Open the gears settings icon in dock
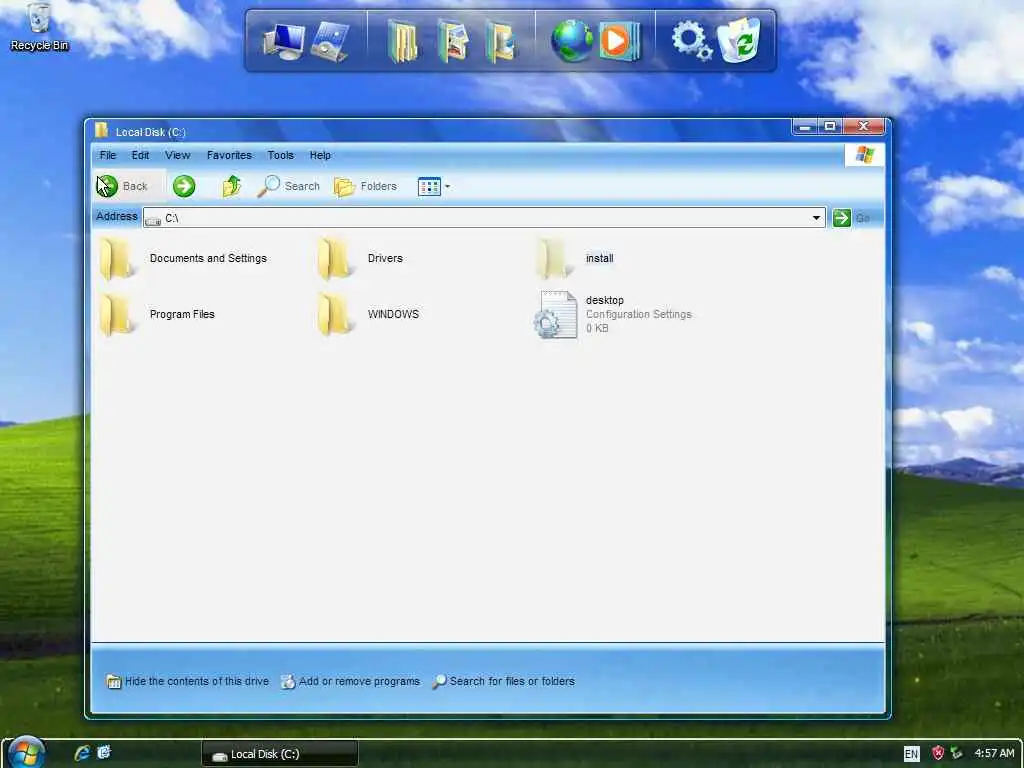Image resolution: width=1024 pixels, height=768 pixels. click(692, 40)
